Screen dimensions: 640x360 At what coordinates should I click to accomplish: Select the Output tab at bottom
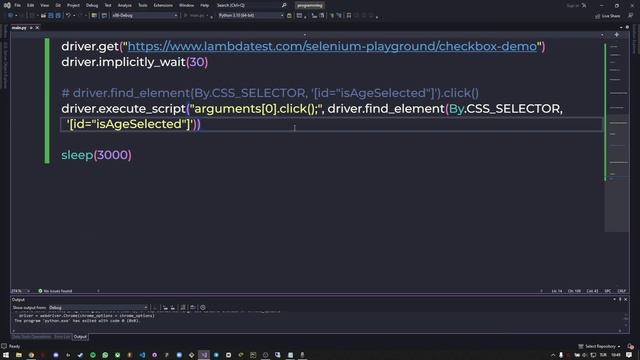(x=80, y=337)
